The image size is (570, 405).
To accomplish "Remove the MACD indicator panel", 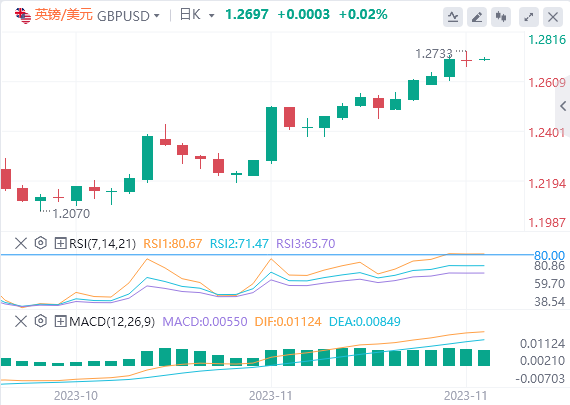I will (x=21, y=321).
